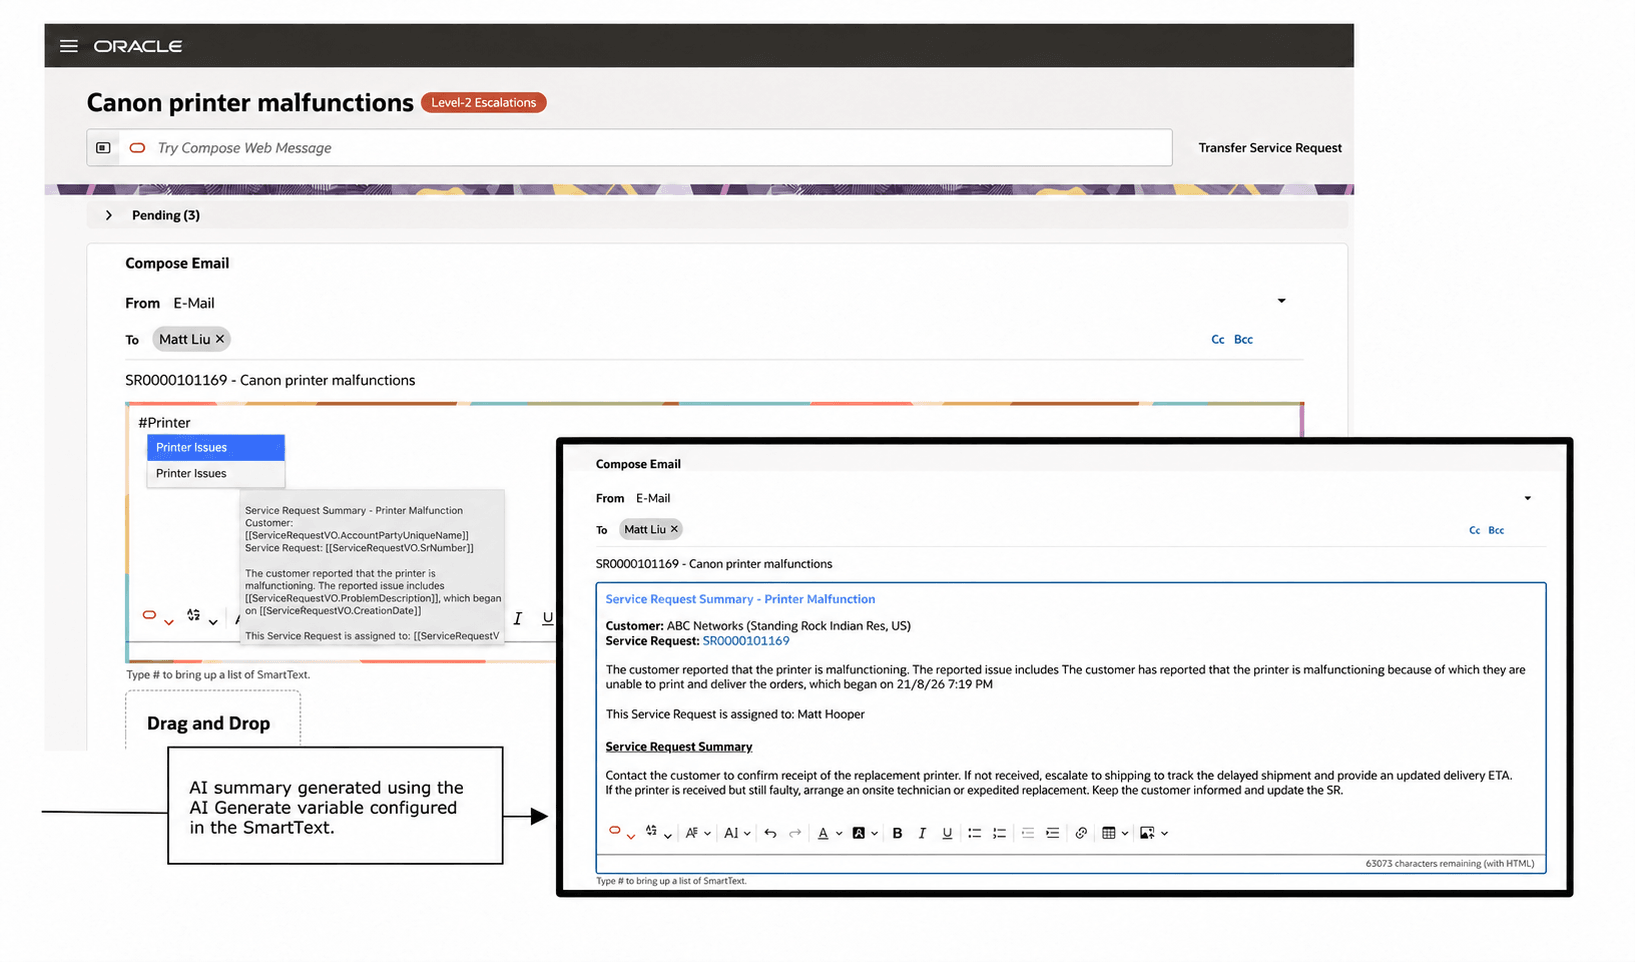Click the increase indent icon

(1052, 833)
